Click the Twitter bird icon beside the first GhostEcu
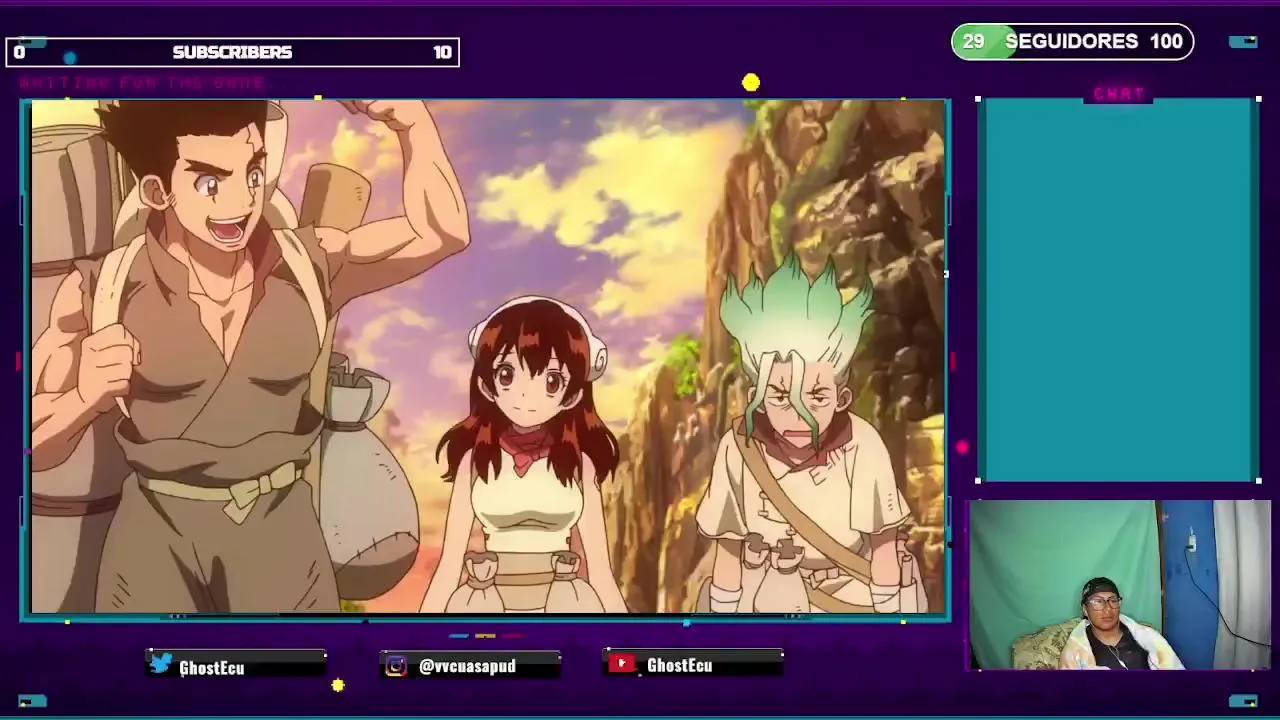The height and width of the screenshot is (720, 1280). [x=160, y=665]
